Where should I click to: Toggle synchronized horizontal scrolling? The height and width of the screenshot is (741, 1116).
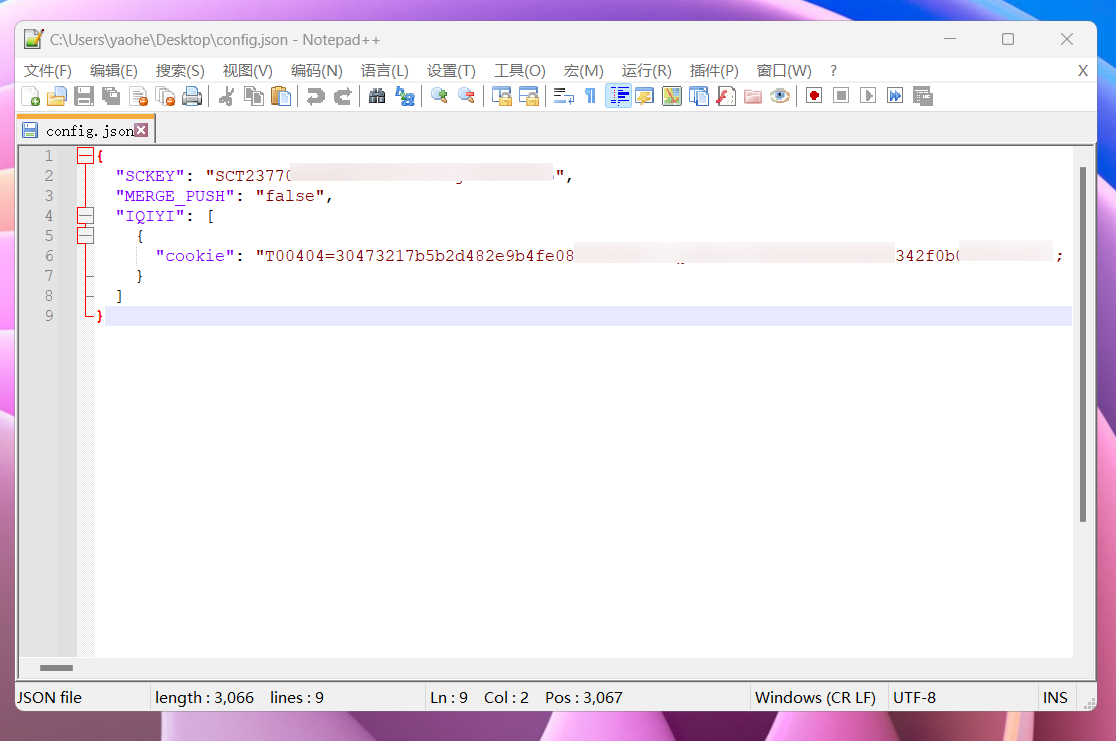click(x=529, y=96)
